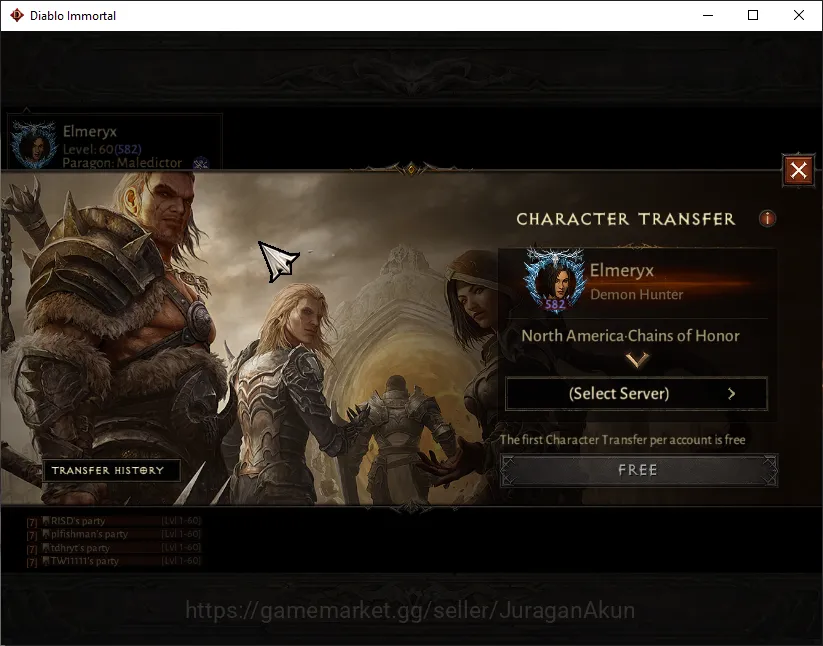
Task: Select the text North America·Chains of Honor
Action: [x=630, y=336]
